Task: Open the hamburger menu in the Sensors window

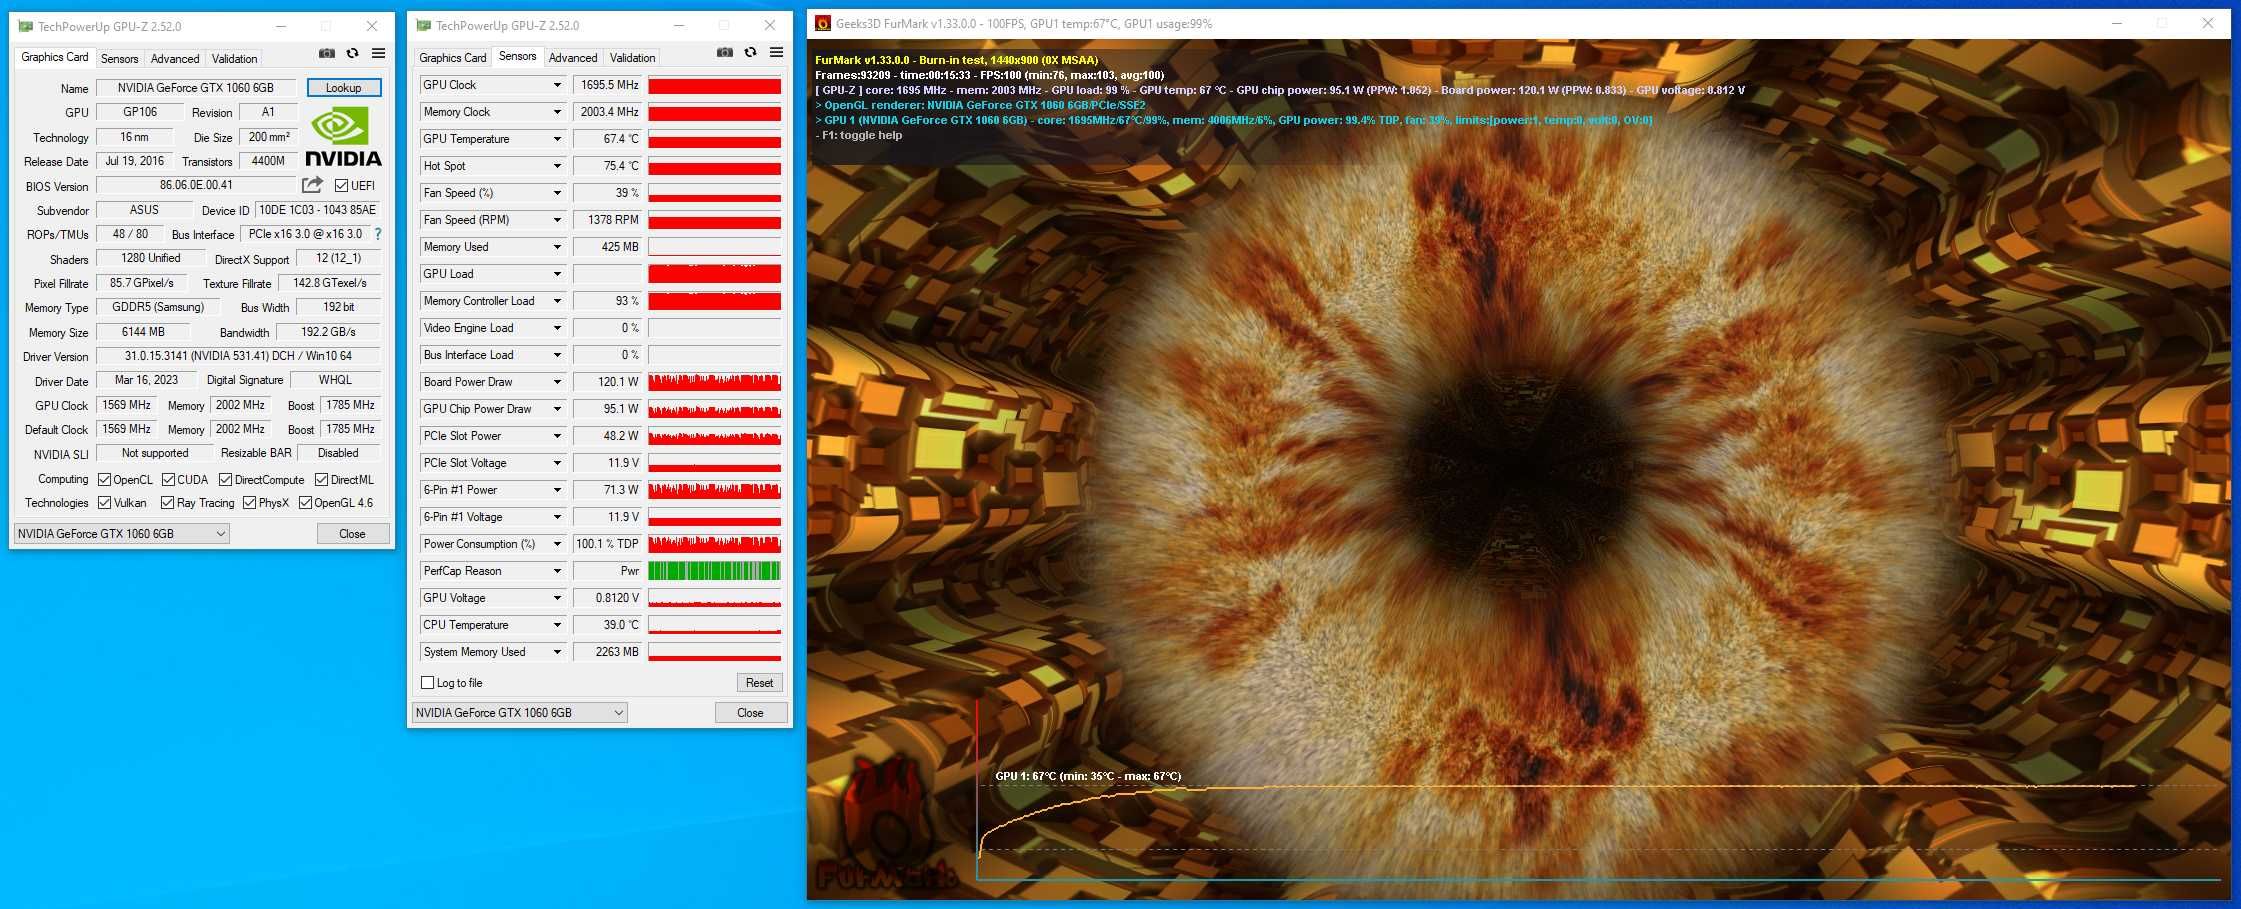Action: [x=777, y=52]
